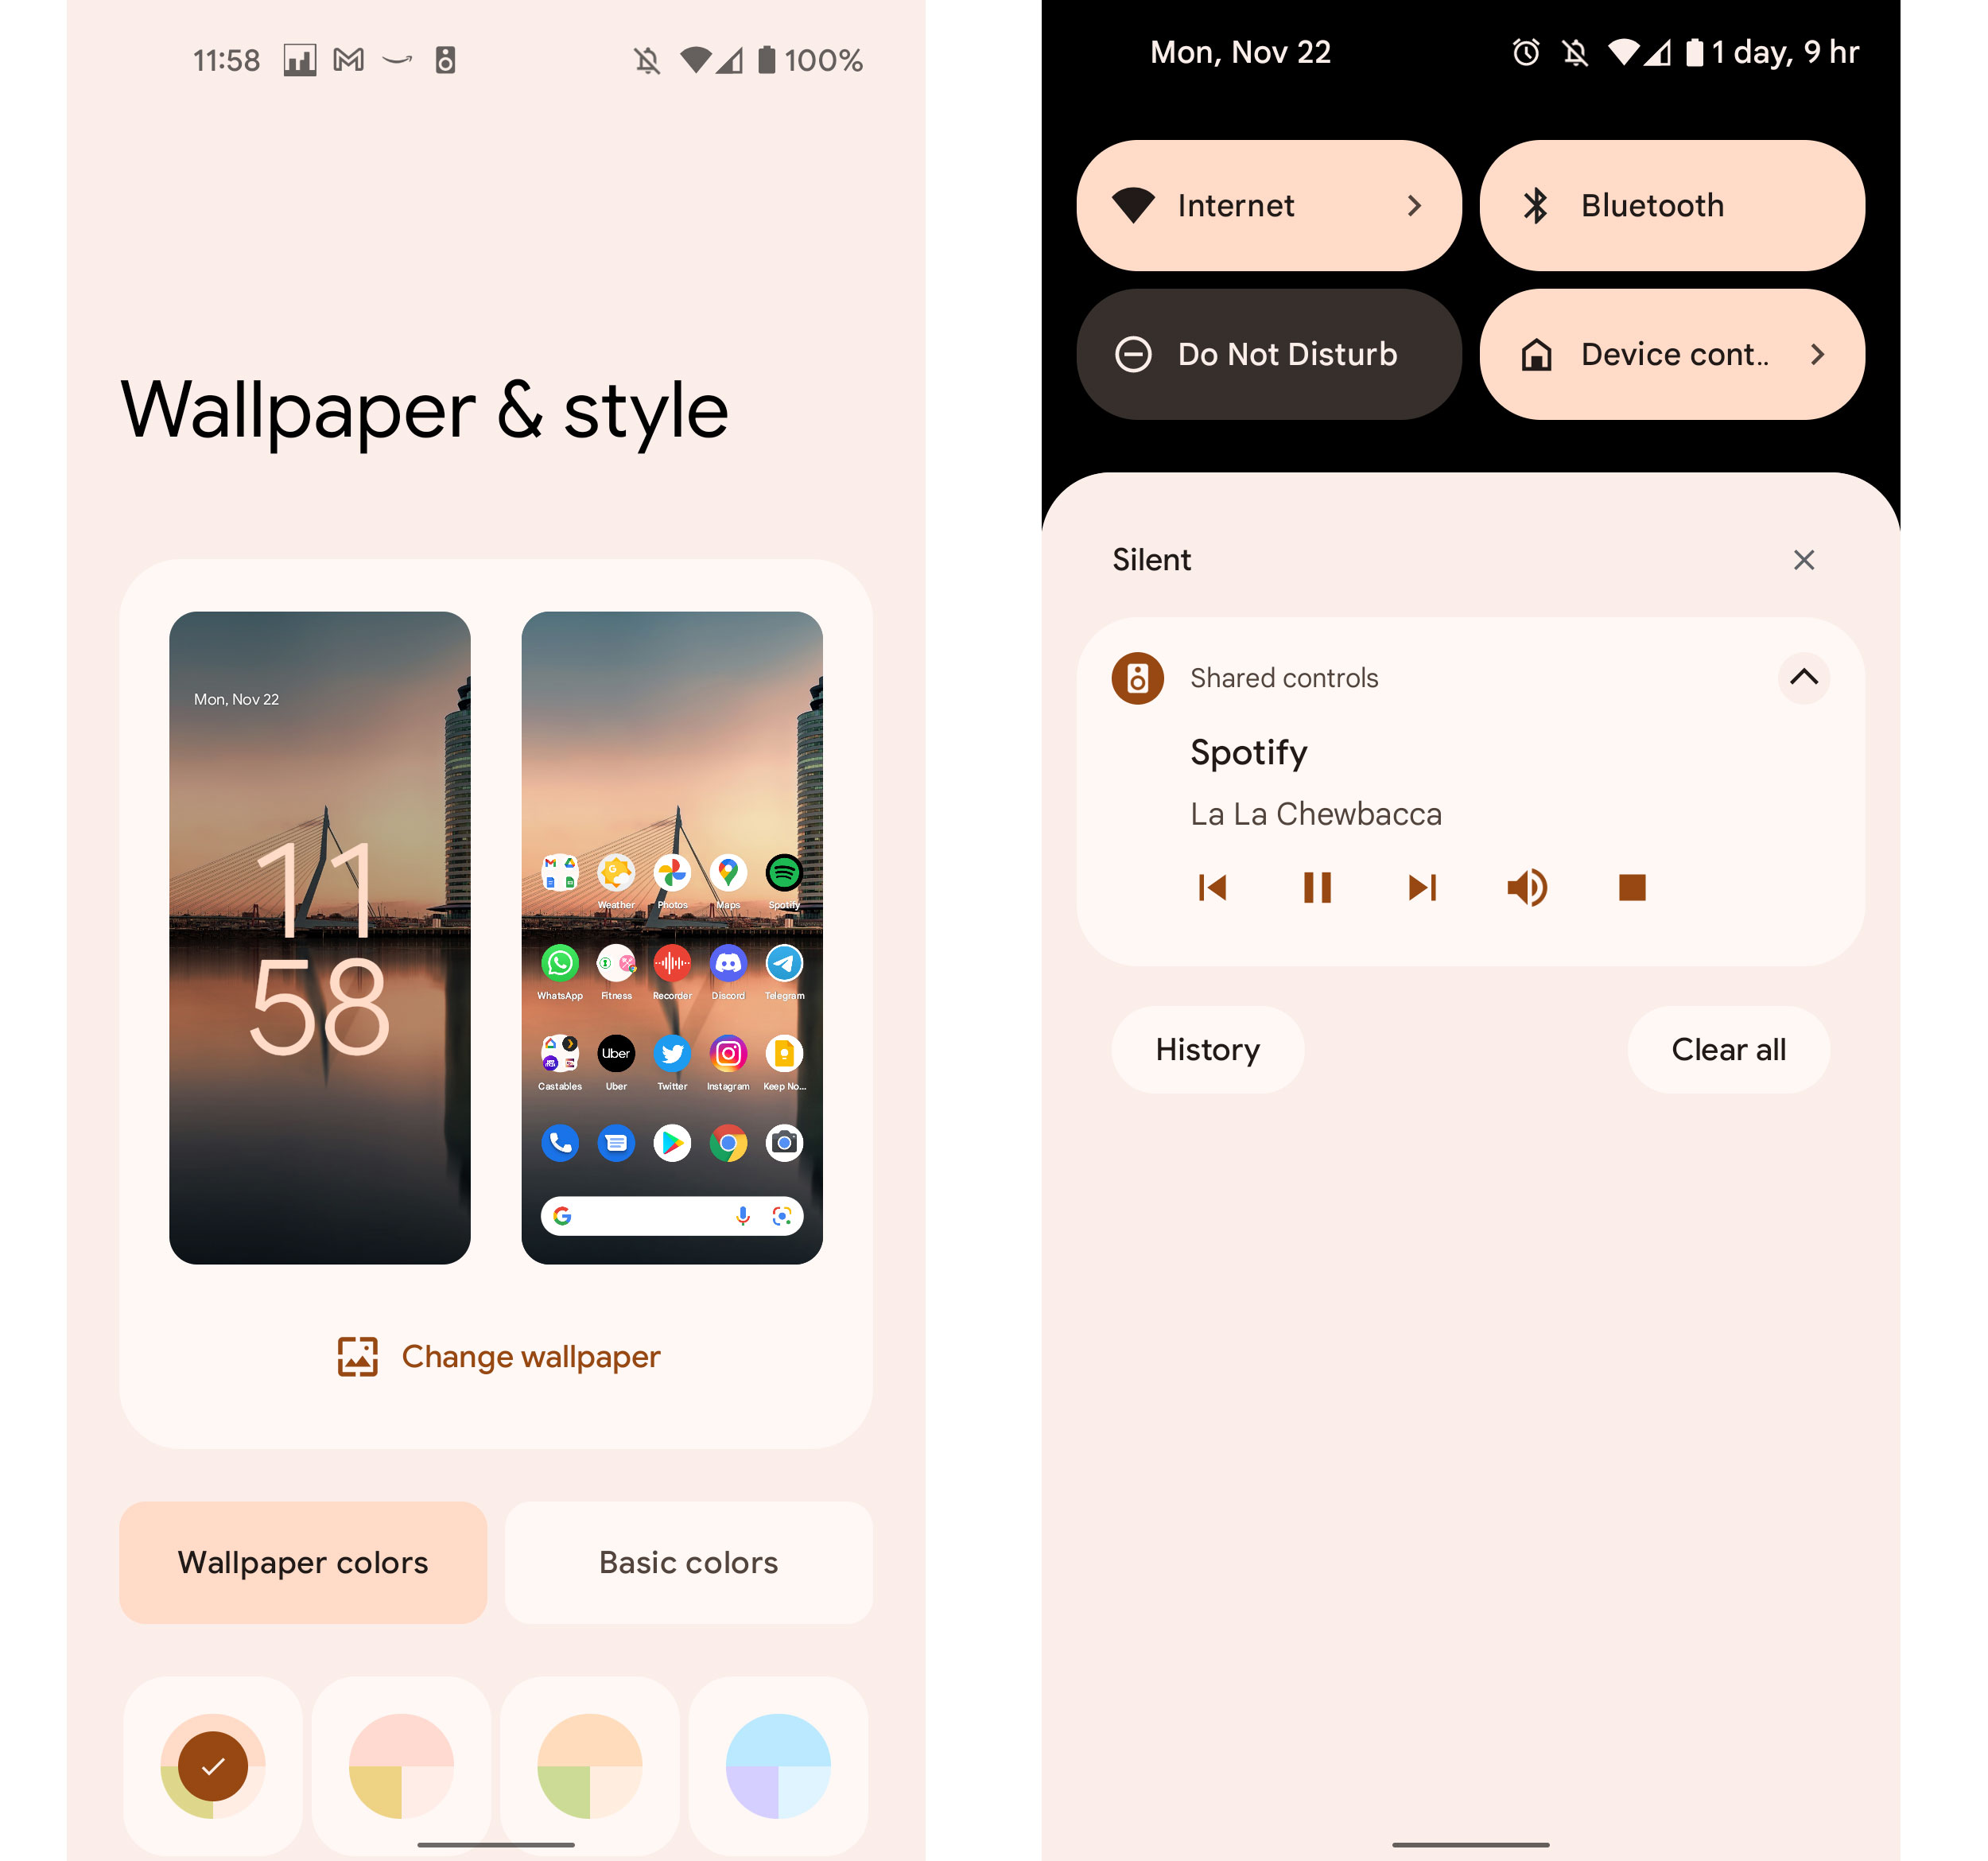Select Wallpaper colors theme option

(x=305, y=1562)
